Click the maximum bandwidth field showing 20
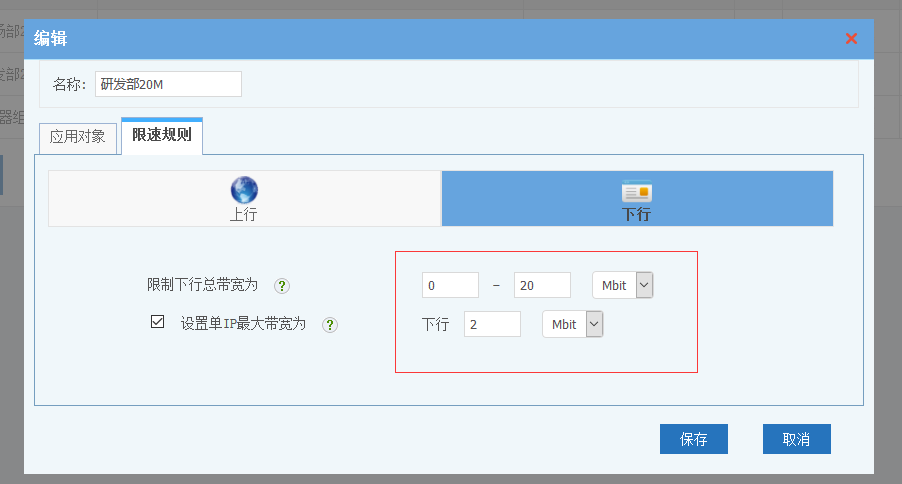The height and width of the screenshot is (484, 902). [542, 285]
